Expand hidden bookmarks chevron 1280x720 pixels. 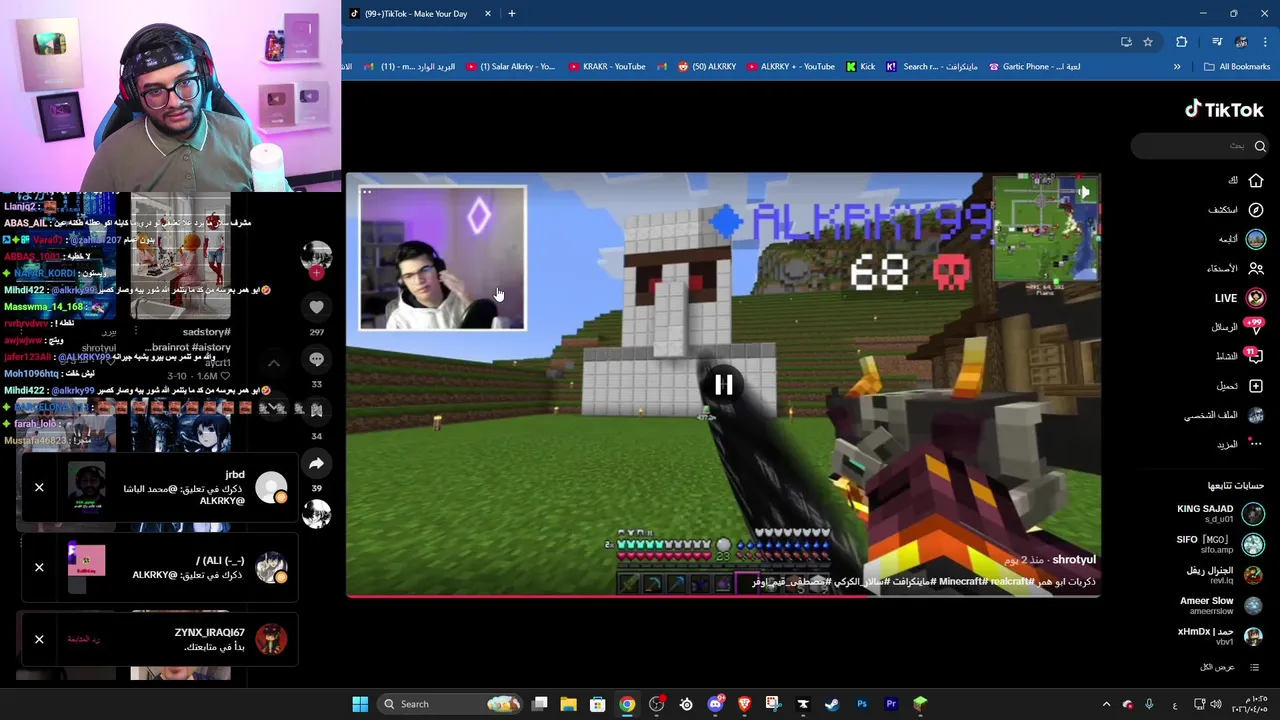pyautogui.click(x=1177, y=67)
